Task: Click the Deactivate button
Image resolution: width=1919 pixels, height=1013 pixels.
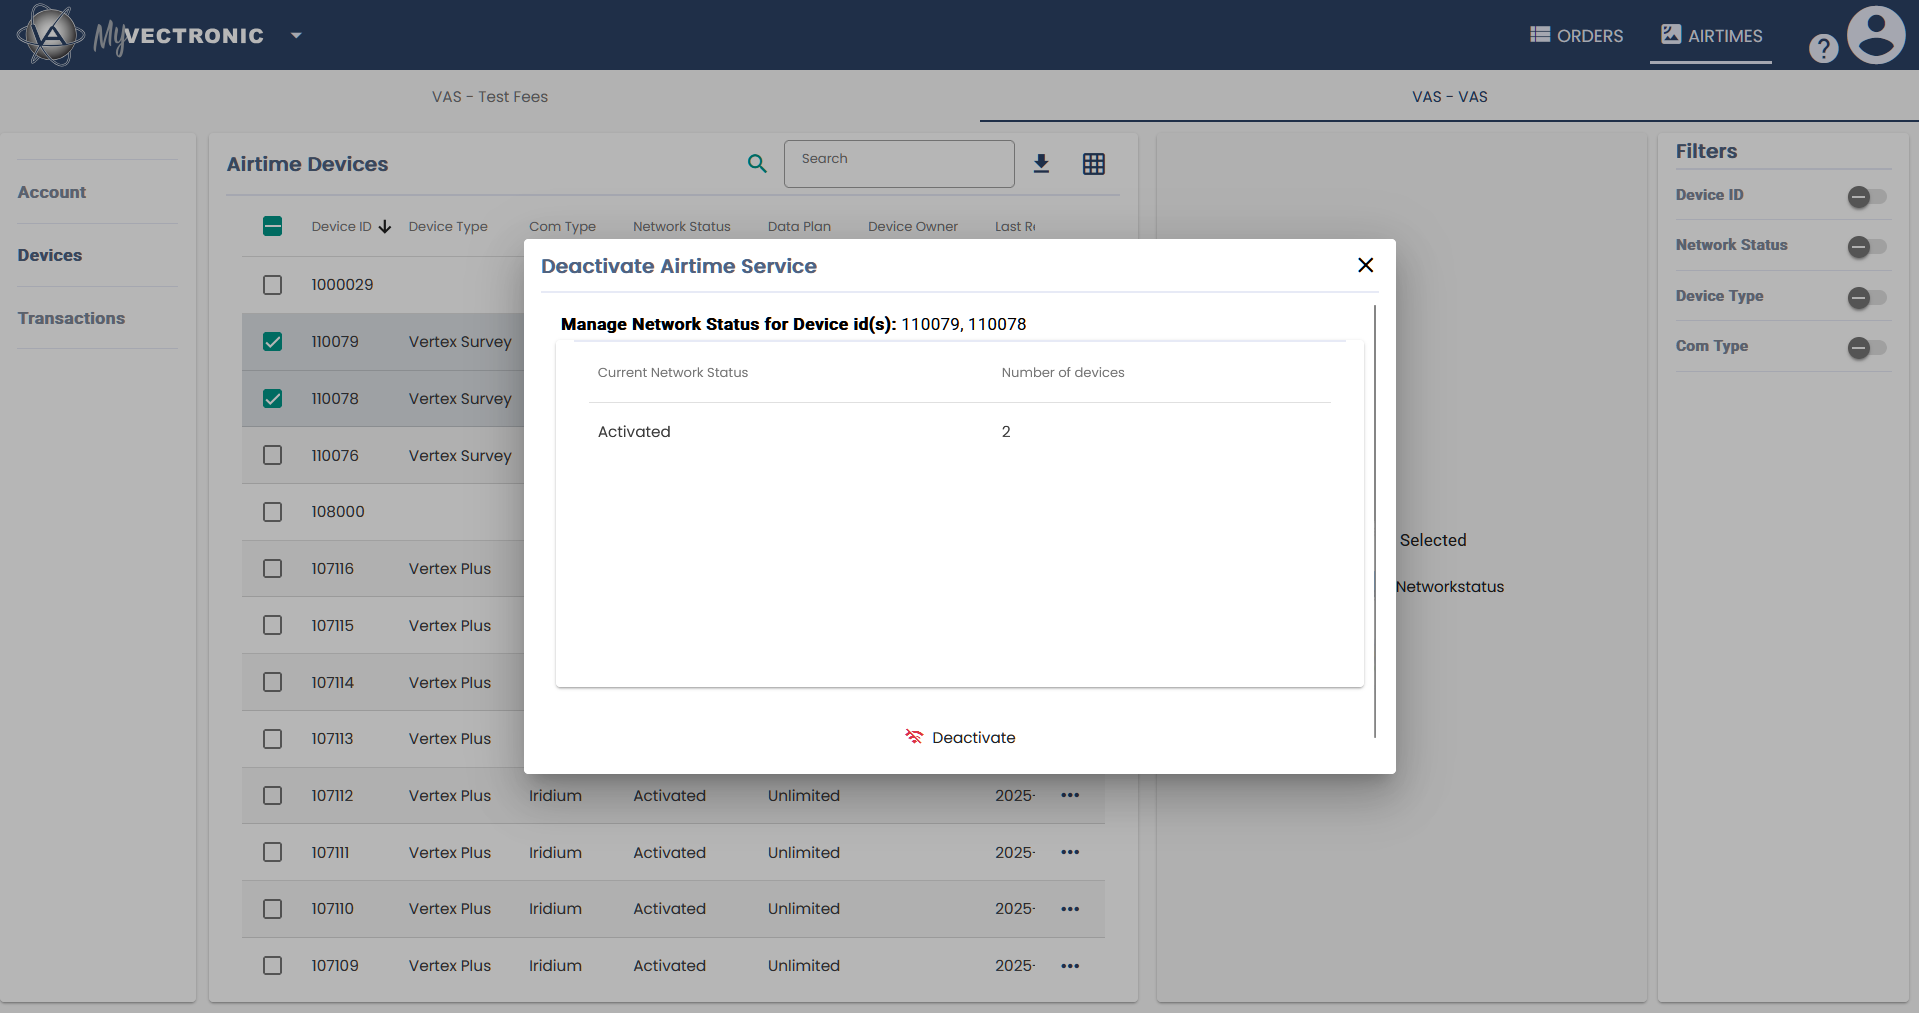Action: [x=960, y=738]
